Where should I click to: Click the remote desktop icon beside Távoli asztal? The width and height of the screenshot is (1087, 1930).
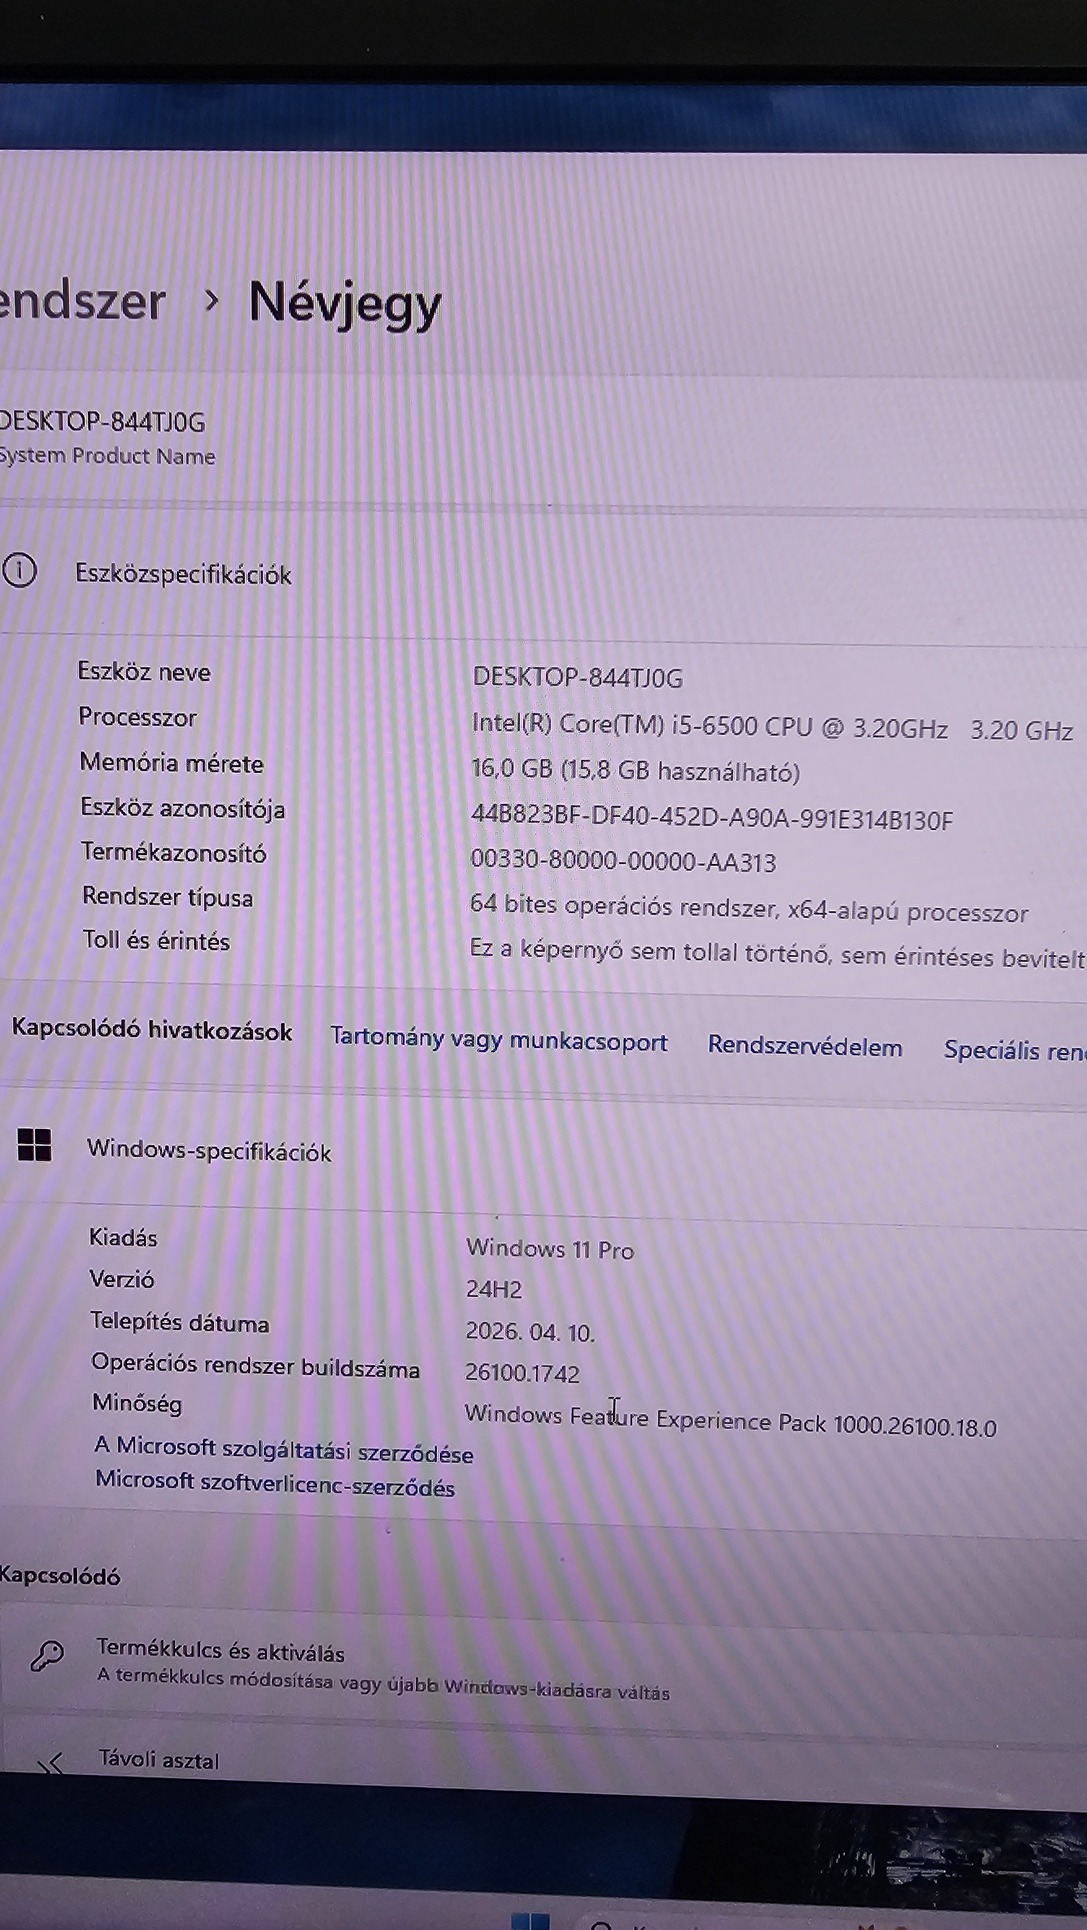tap(50, 1762)
